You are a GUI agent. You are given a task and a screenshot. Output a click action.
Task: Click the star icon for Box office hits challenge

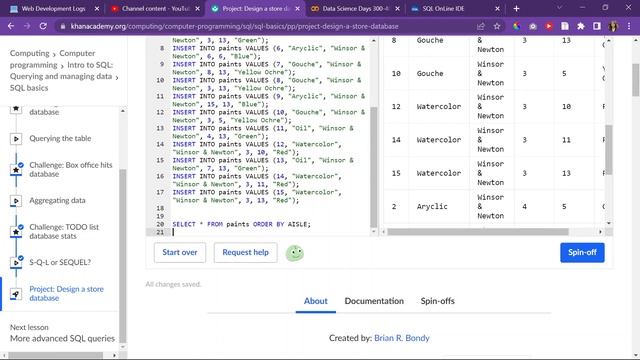16,169
